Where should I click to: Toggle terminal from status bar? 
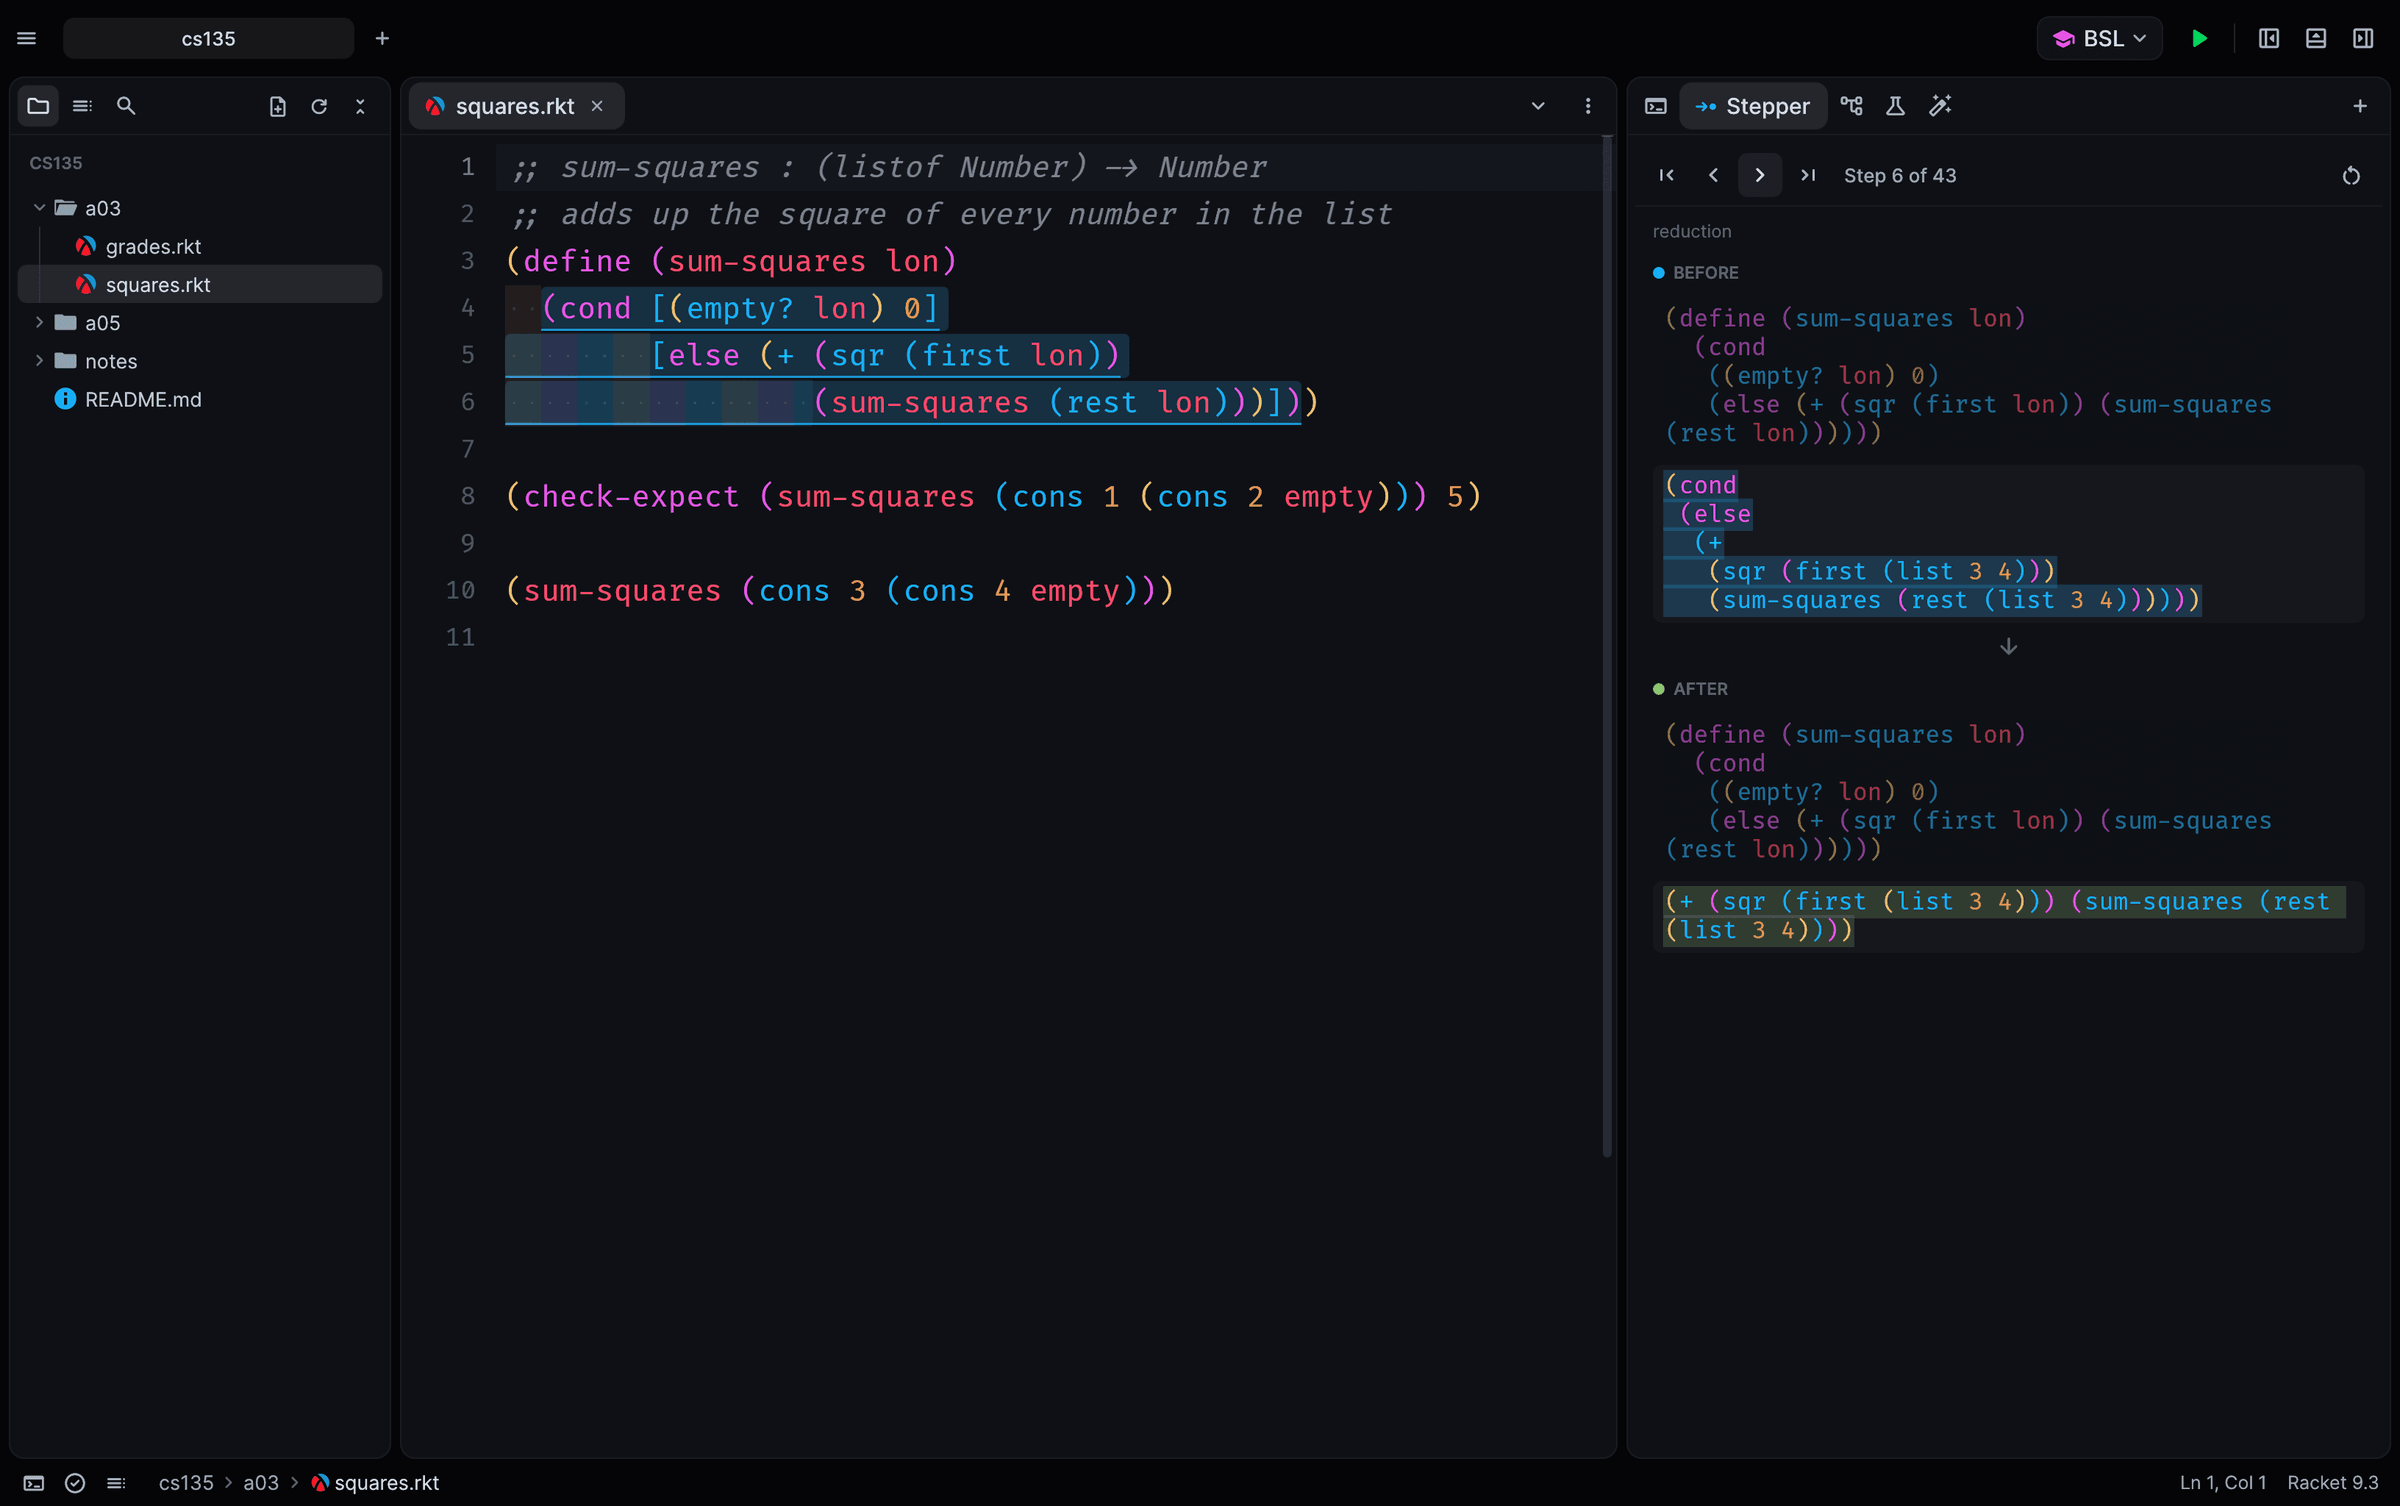(34, 1483)
